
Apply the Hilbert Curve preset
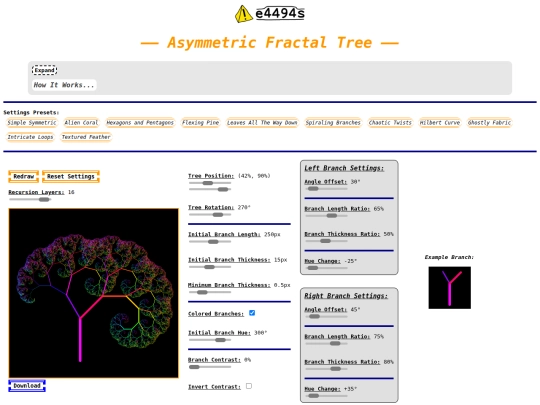(x=440, y=123)
